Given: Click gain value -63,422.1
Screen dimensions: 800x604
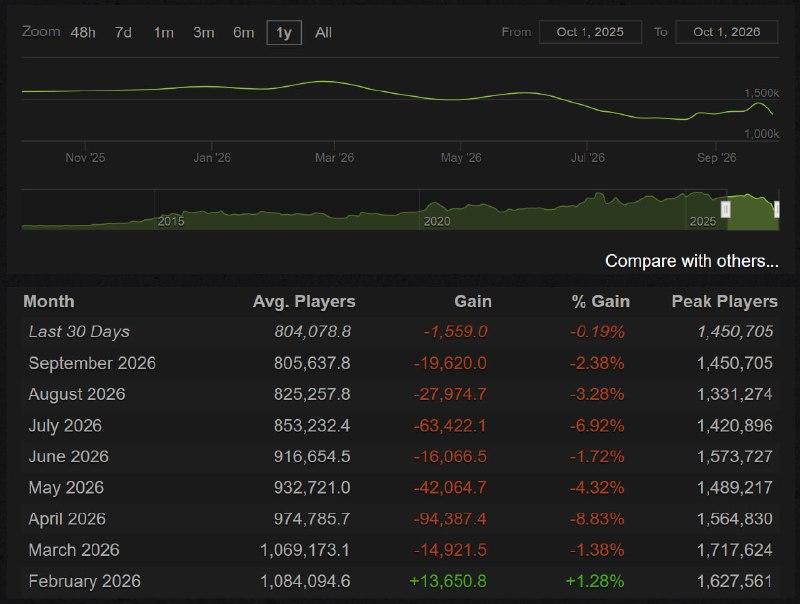Looking at the screenshot, I should (x=450, y=425).
